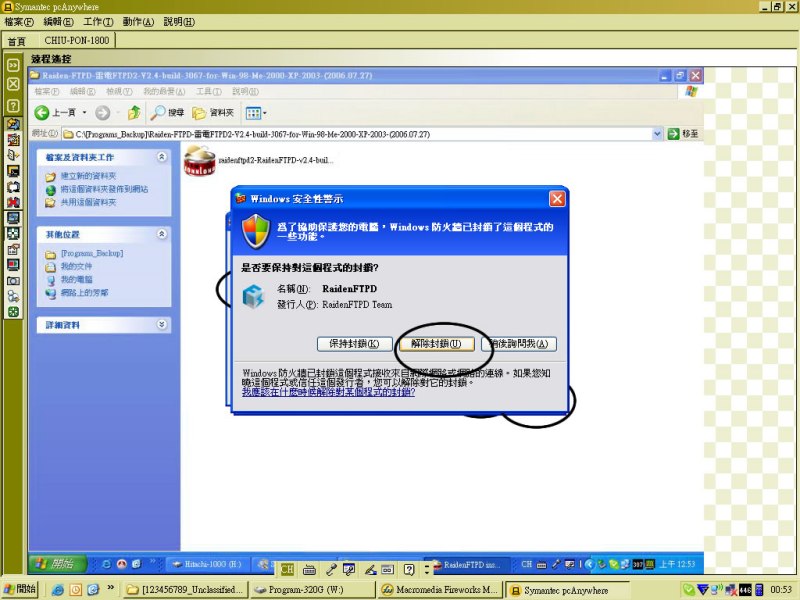The width and height of the screenshot is (800, 600).
Task: Click local 開始 Start button
Action: click(x=20, y=589)
